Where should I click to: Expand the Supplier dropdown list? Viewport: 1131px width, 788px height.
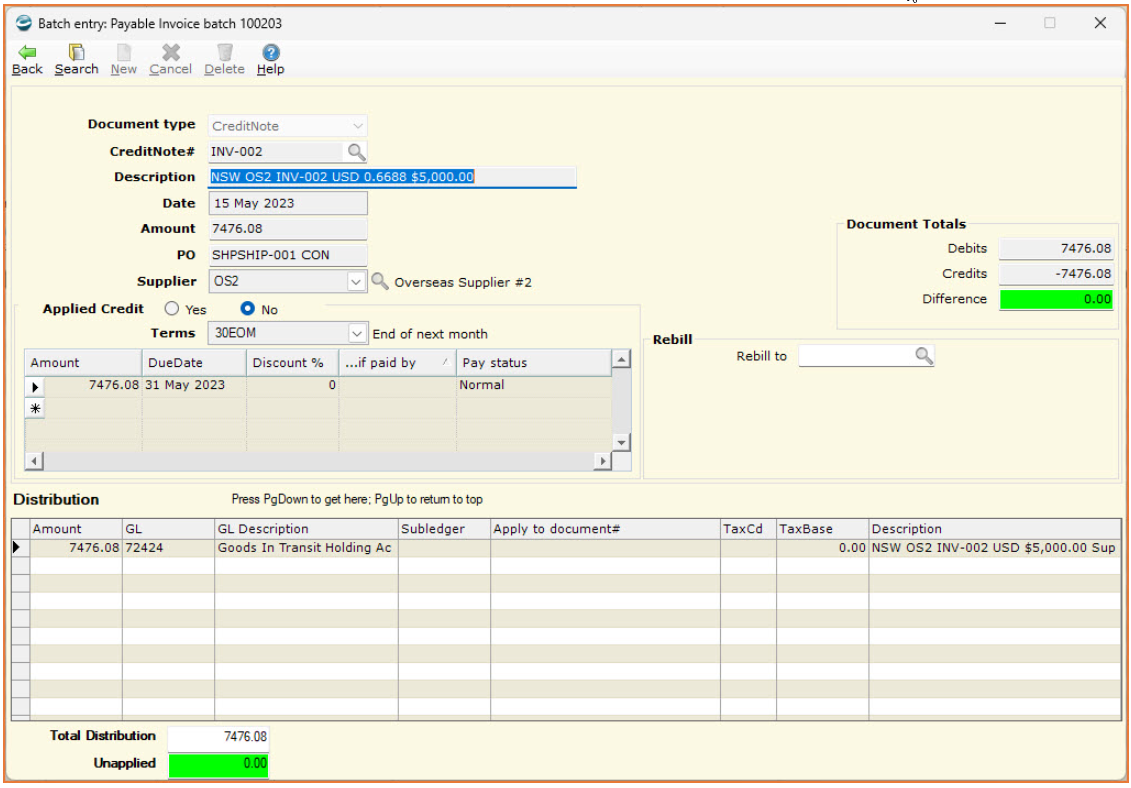coord(356,281)
